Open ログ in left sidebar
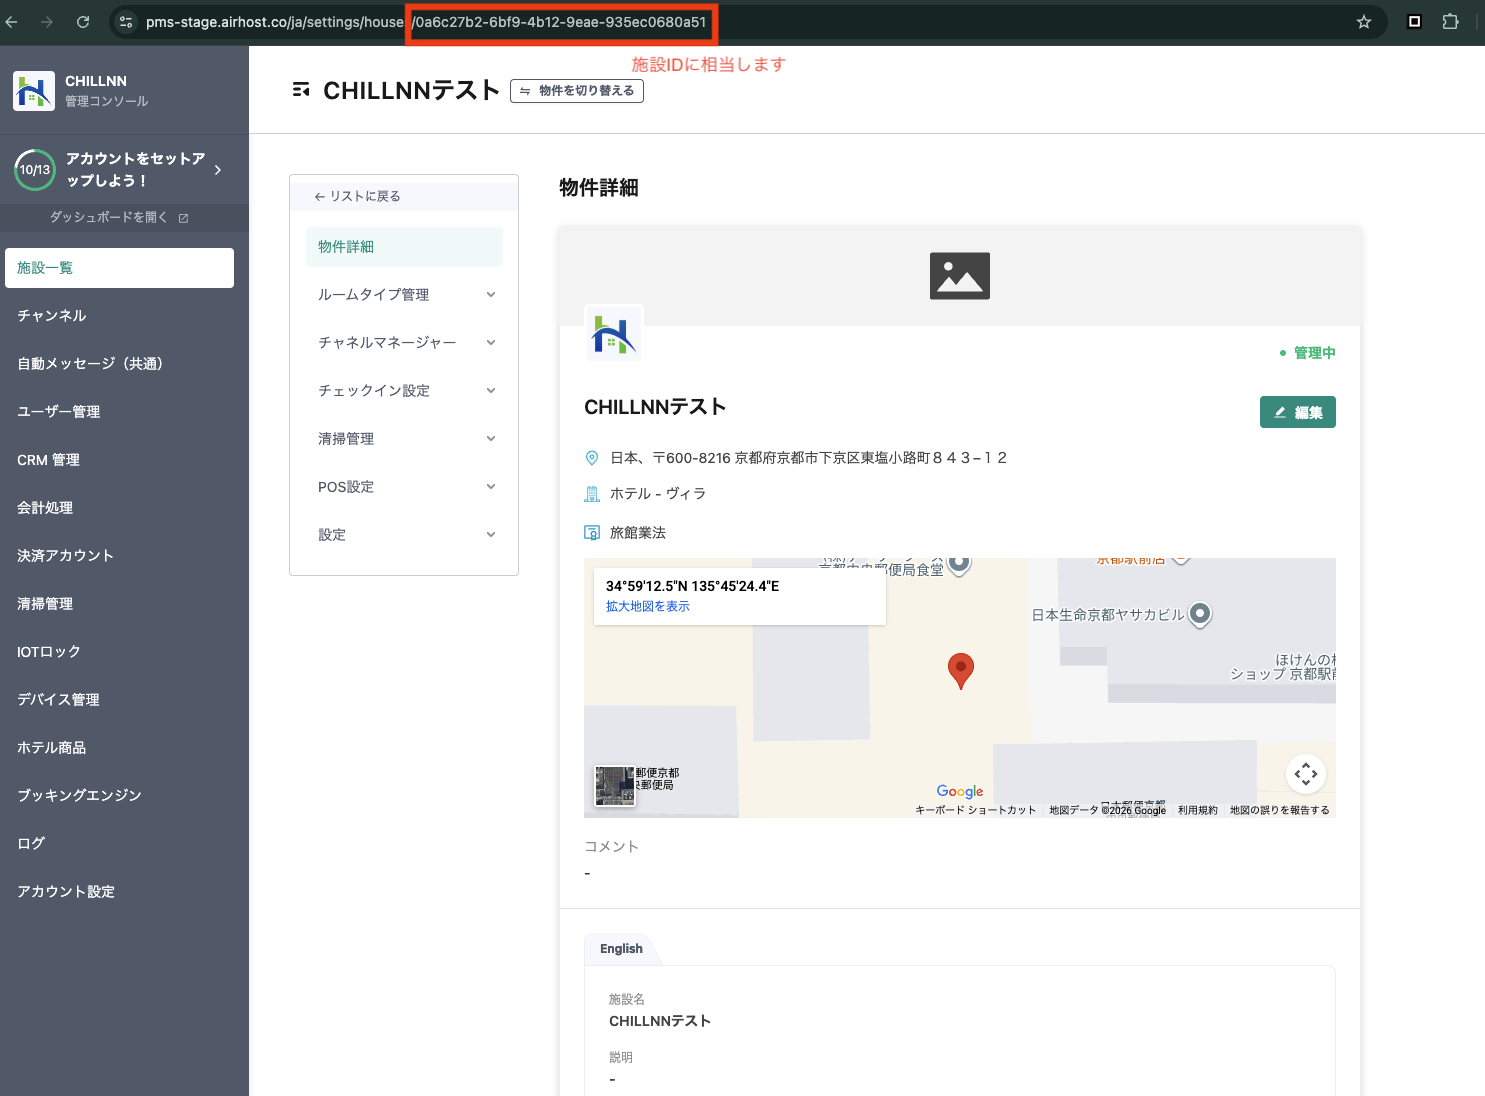This screenshot has width=1485, height=1096. coord(119,844)
